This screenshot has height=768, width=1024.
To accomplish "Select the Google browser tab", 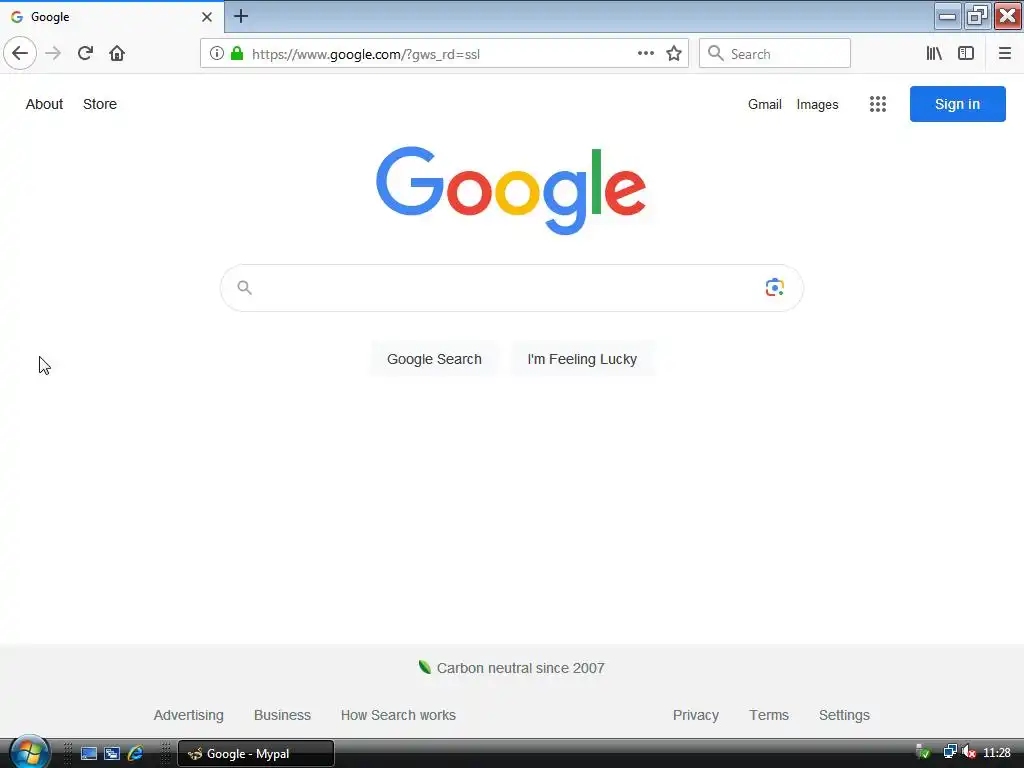I will [x=112, y=17].
